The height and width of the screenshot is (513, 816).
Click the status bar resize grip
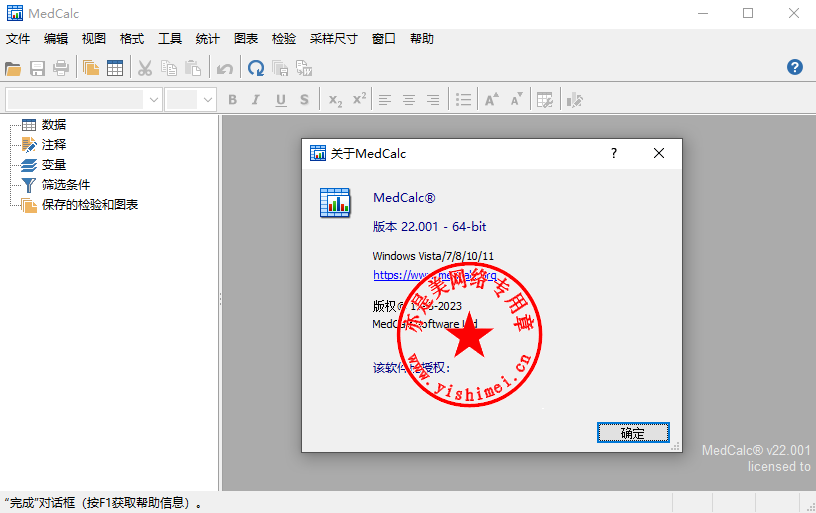tap(810, 507)
